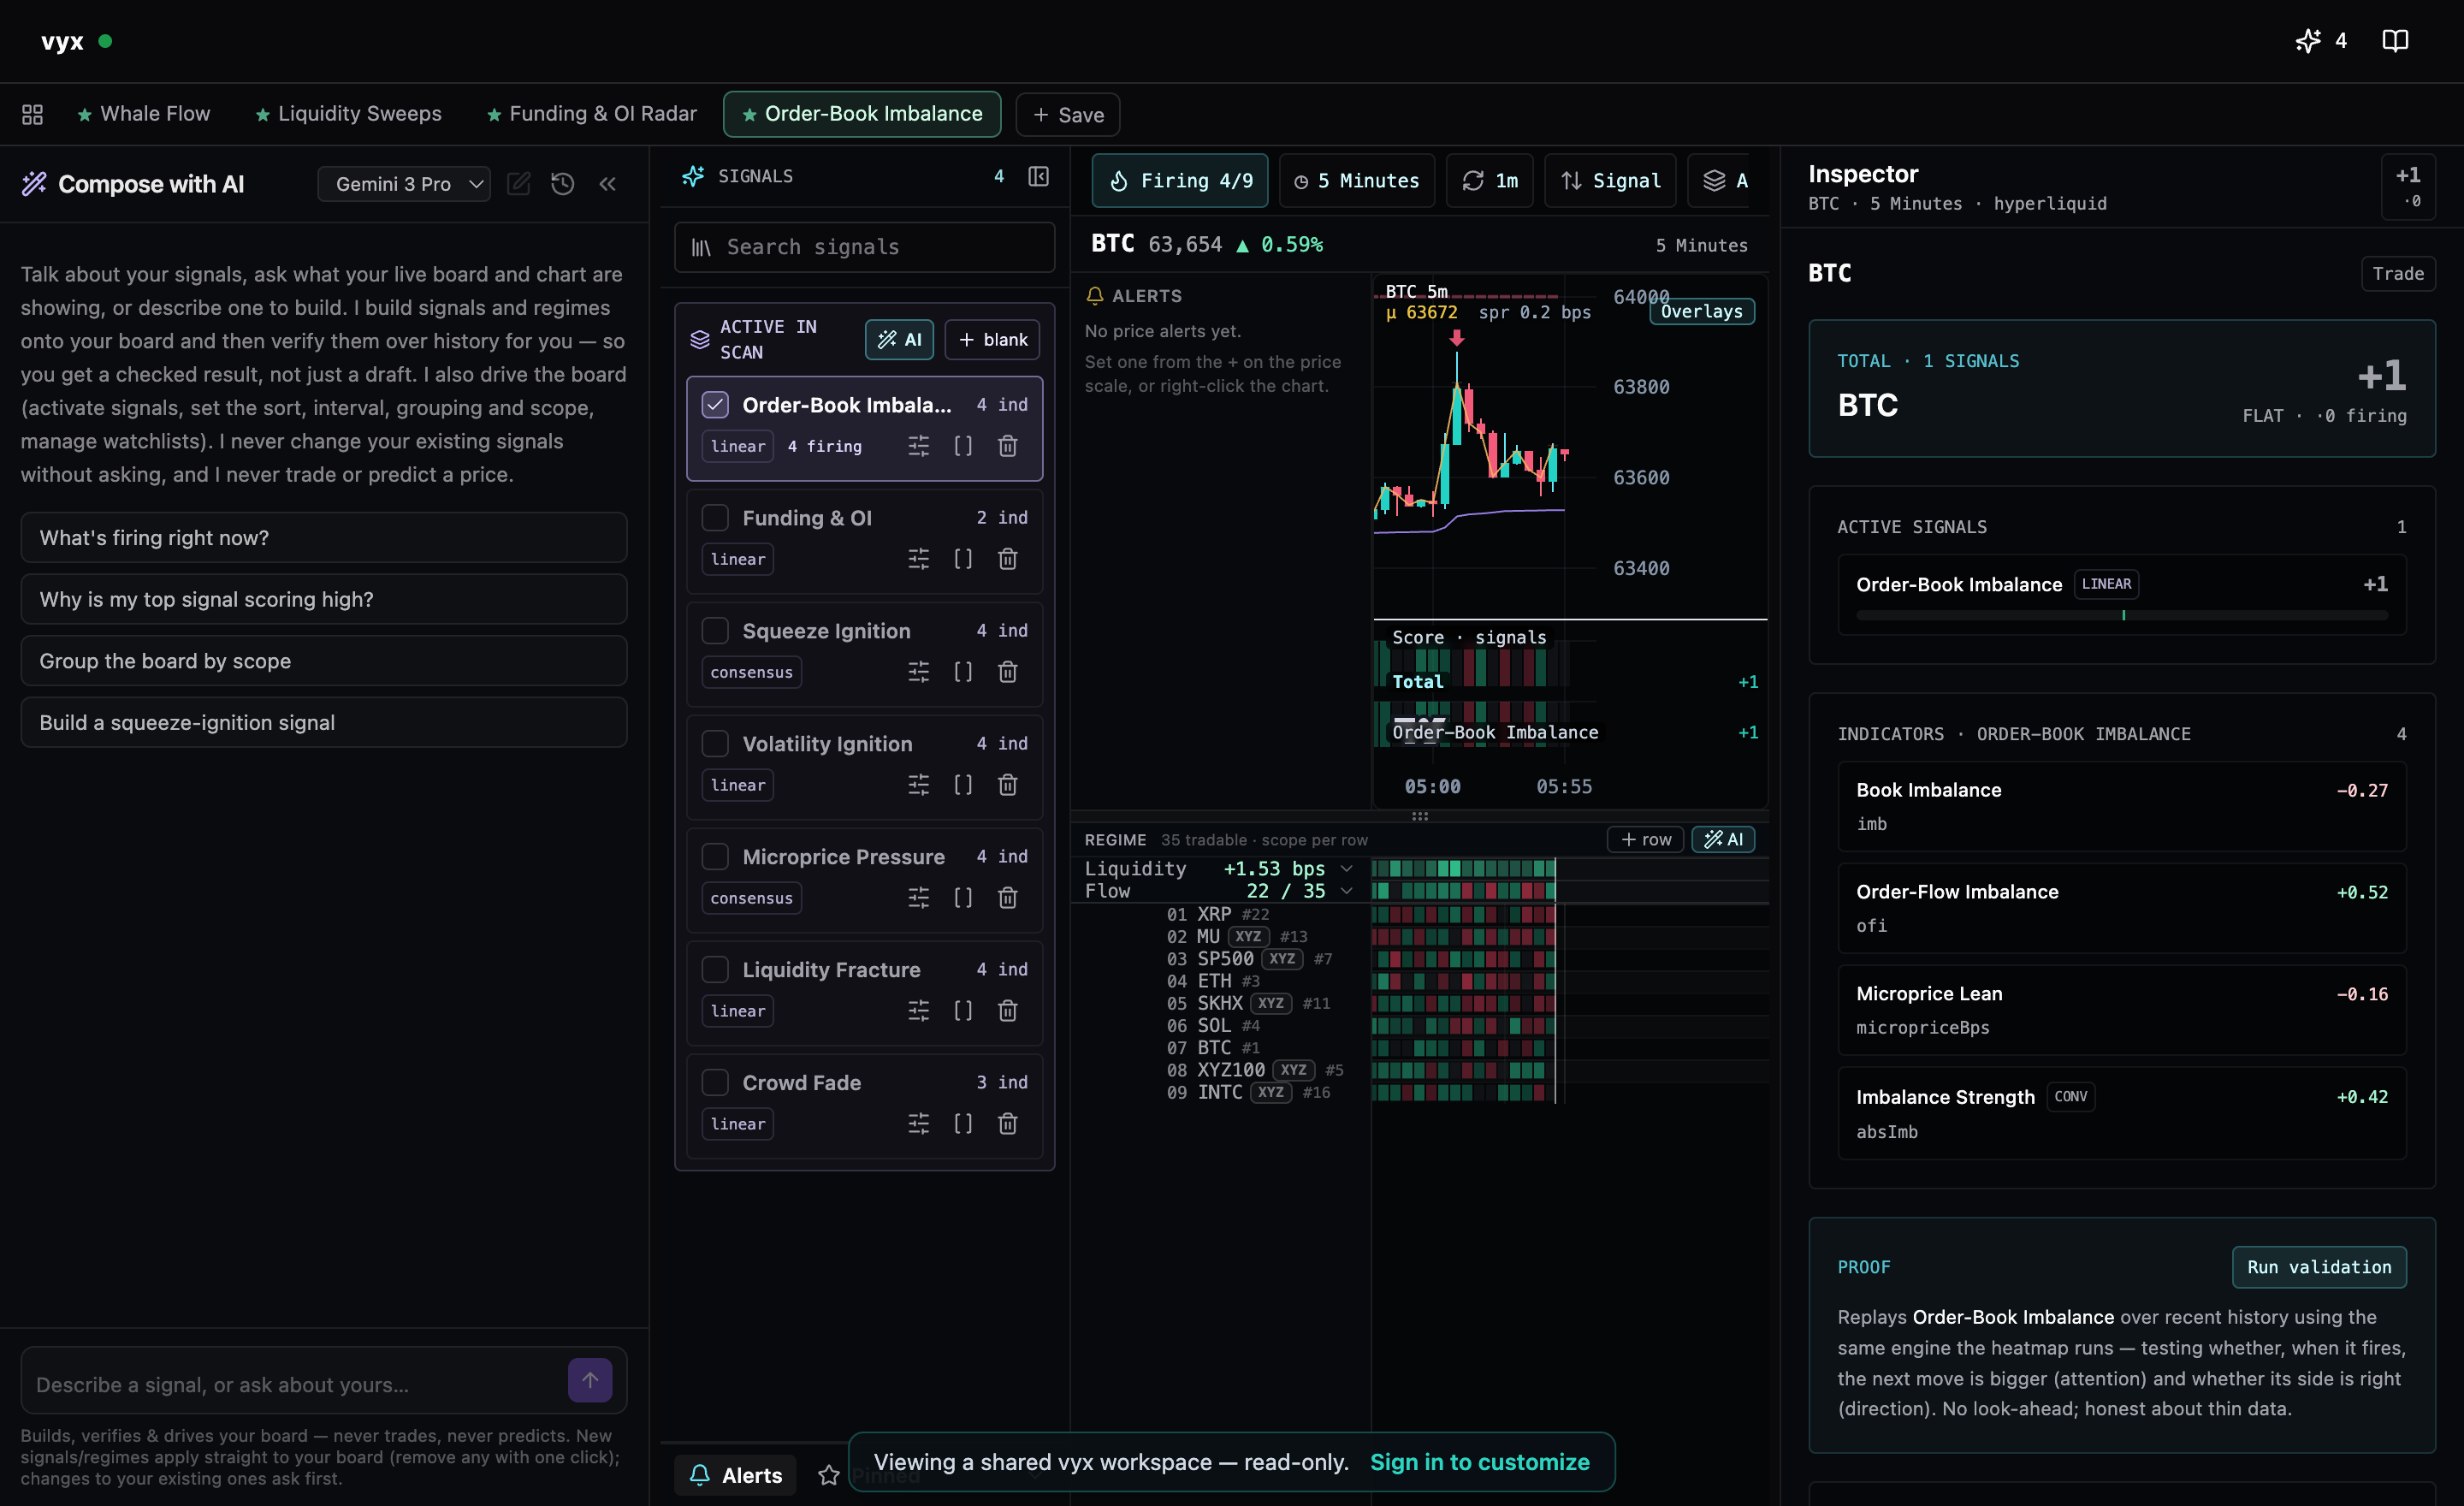Delete the Order-Book Imbalance signal
Viewport: 2464px width, 1506px height.
[x=1008, y=446]
